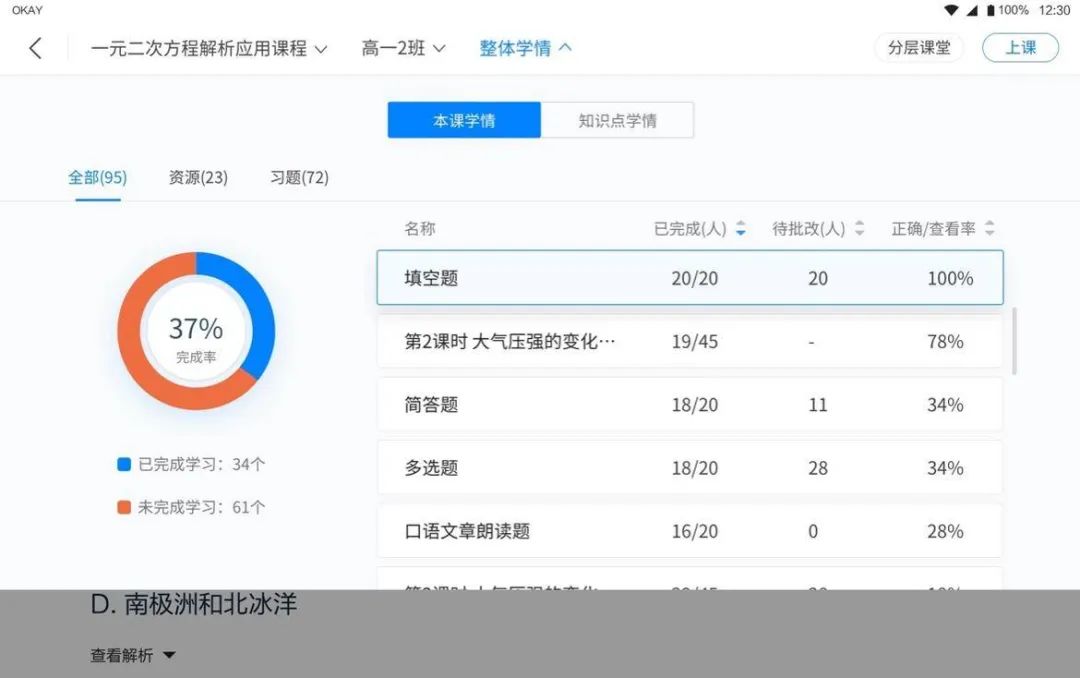
Task: Click the orange 未完成学习 legend square
Action: point(124,508)
